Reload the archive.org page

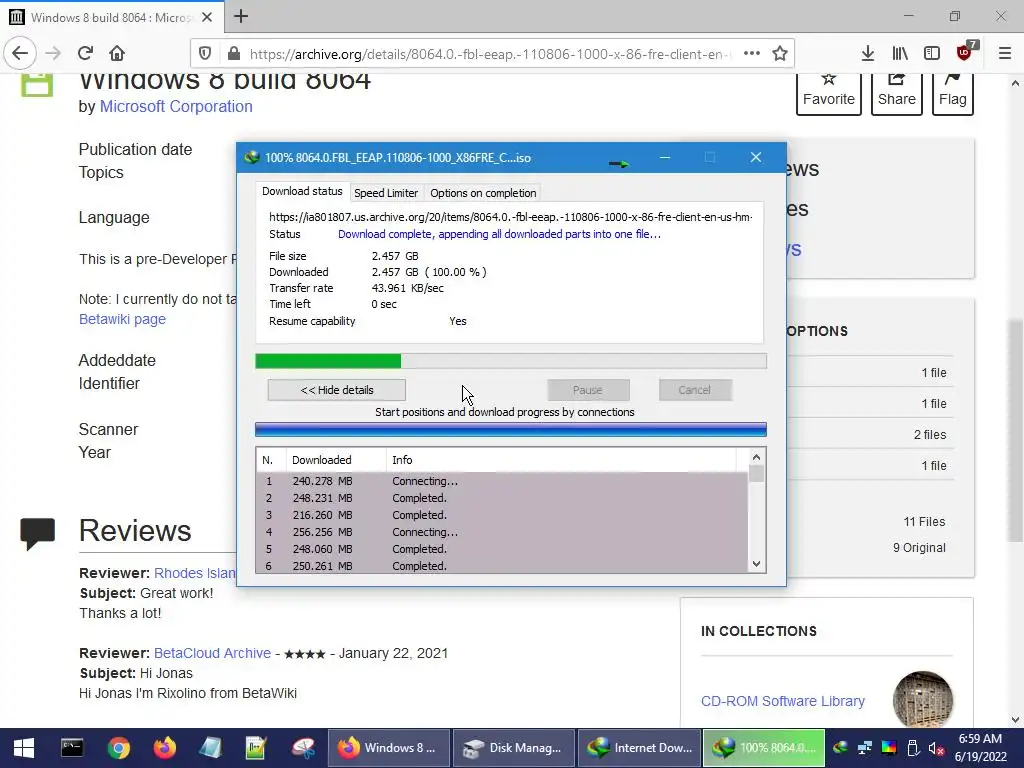pos(85,54)
